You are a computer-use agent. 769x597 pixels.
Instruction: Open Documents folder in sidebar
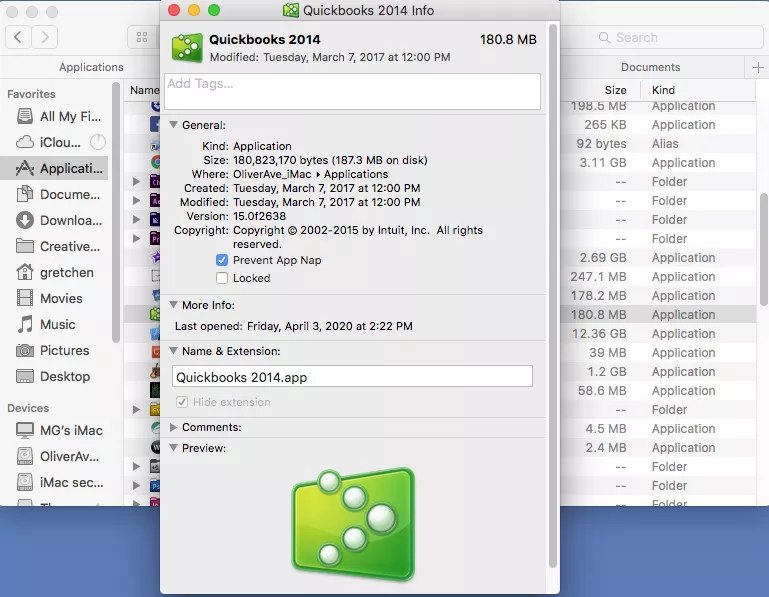(x=58, y=194)
